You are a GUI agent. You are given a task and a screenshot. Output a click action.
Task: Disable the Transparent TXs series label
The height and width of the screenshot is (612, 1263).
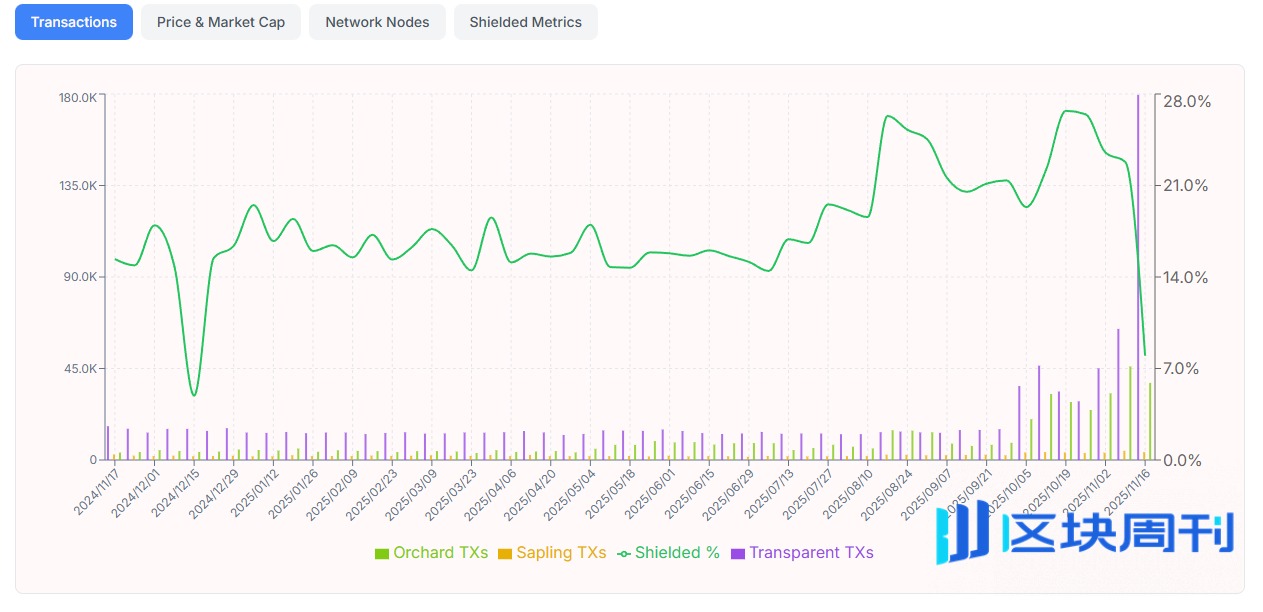(811, 553)
